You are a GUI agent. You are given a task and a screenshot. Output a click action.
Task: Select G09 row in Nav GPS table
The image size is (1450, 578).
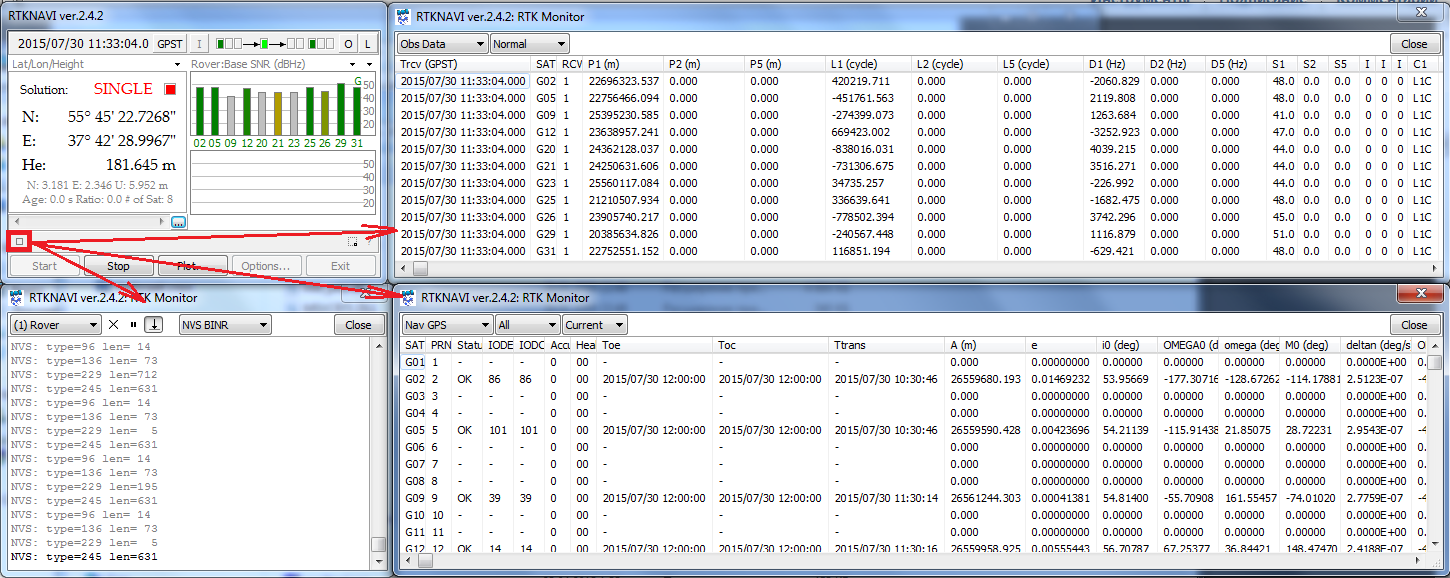(x=914, y=498)
